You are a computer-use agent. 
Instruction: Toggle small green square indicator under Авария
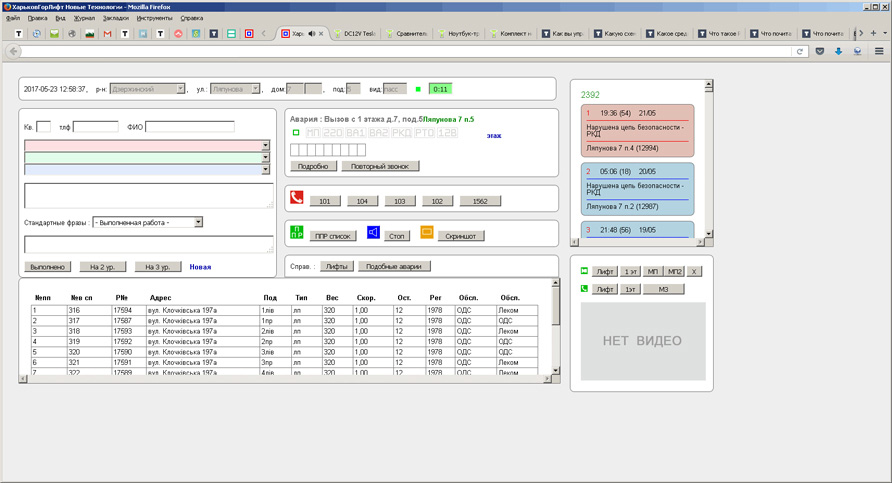point(295,132)
